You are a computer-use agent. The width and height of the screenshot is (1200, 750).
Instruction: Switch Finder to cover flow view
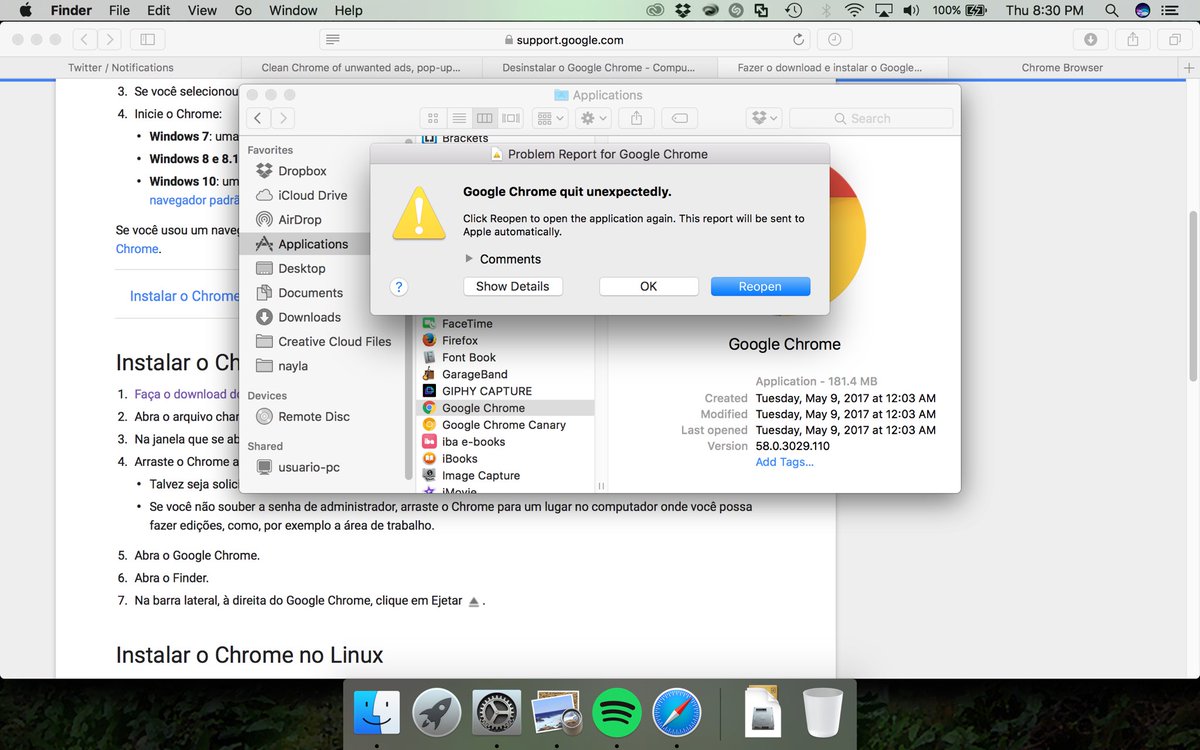pos(511,118)
